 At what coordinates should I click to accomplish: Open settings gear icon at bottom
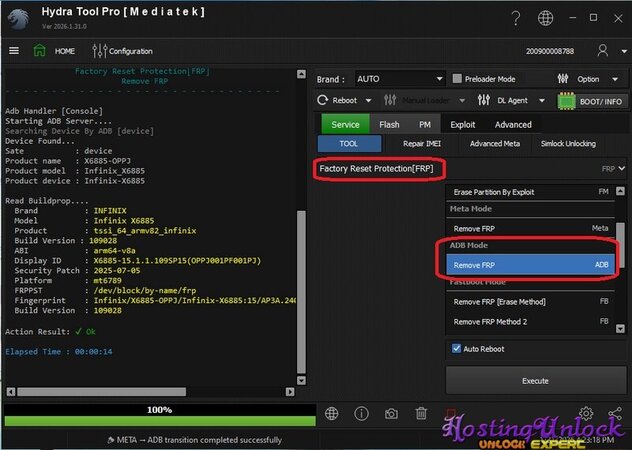point(586,413)
